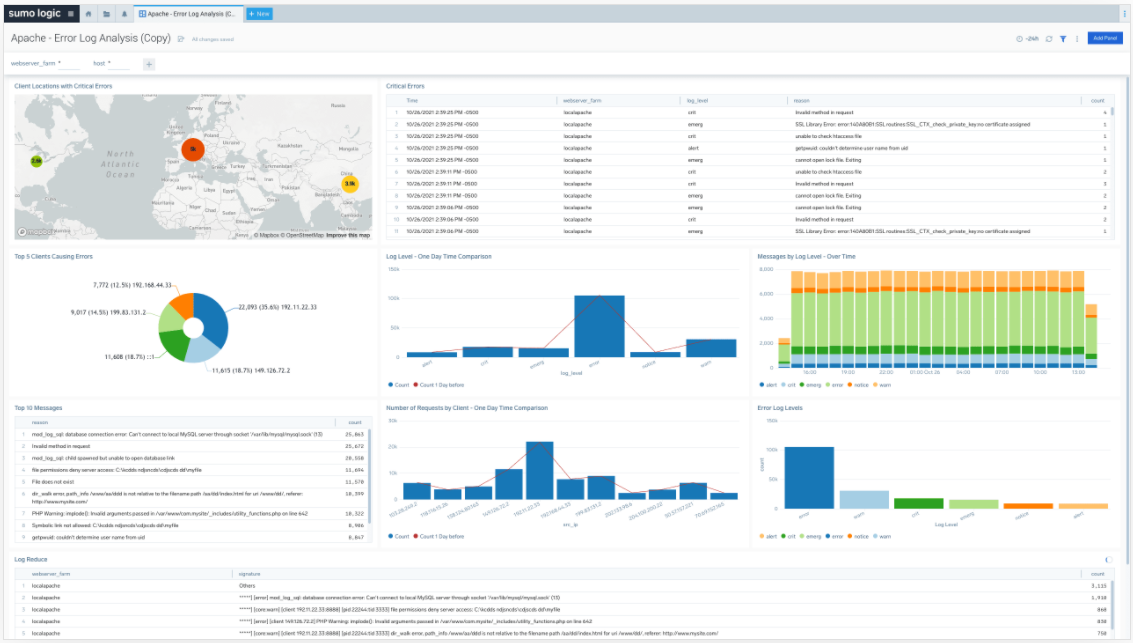The width and height of the screenshot is (1133, 643).
Task: Sort Log Reduce by signature column
Action: 249,574
